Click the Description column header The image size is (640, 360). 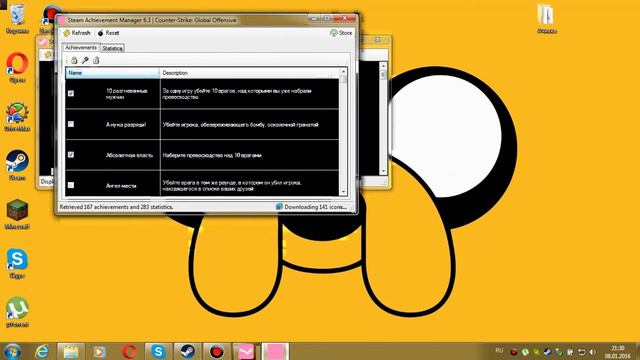point(249,73)
